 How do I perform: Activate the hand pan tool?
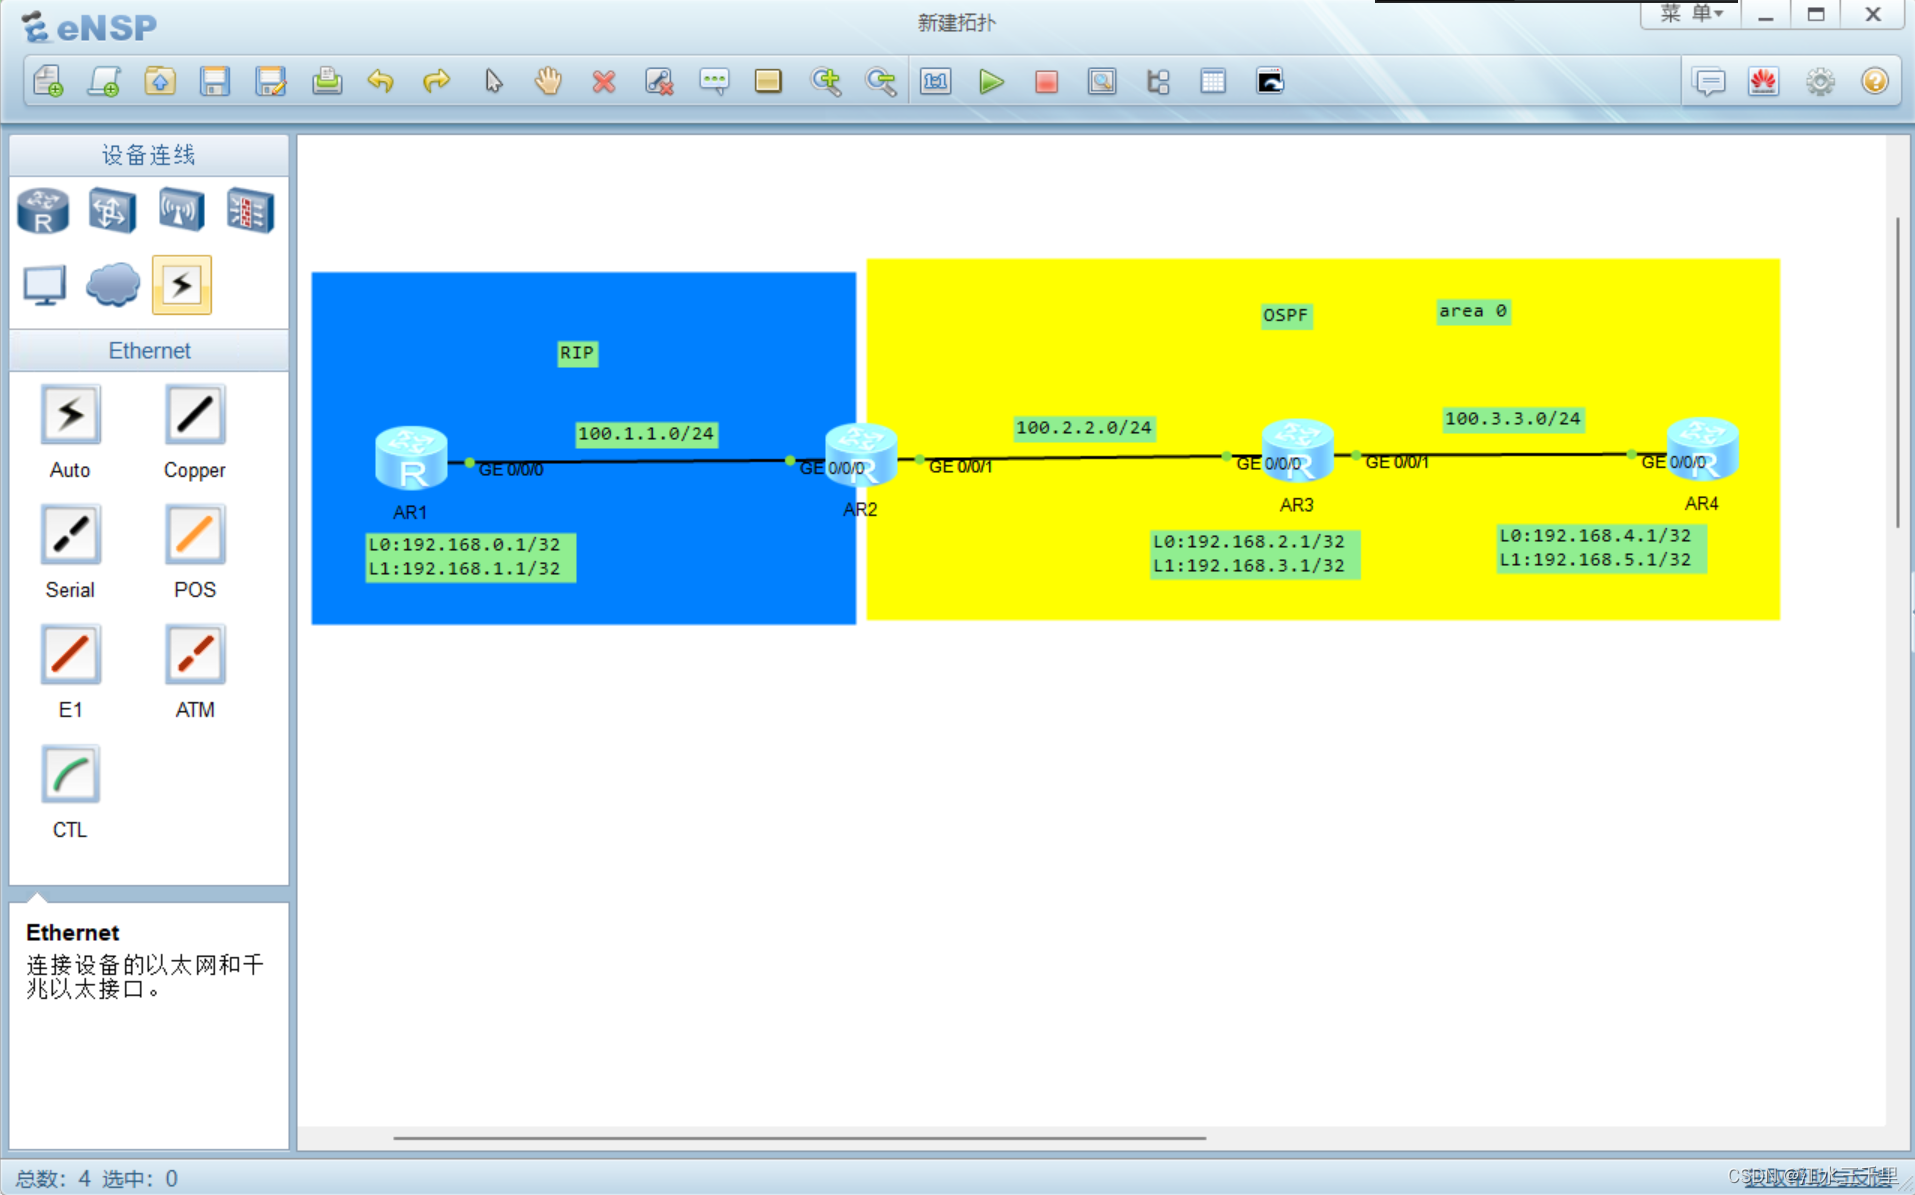[548, 81]
